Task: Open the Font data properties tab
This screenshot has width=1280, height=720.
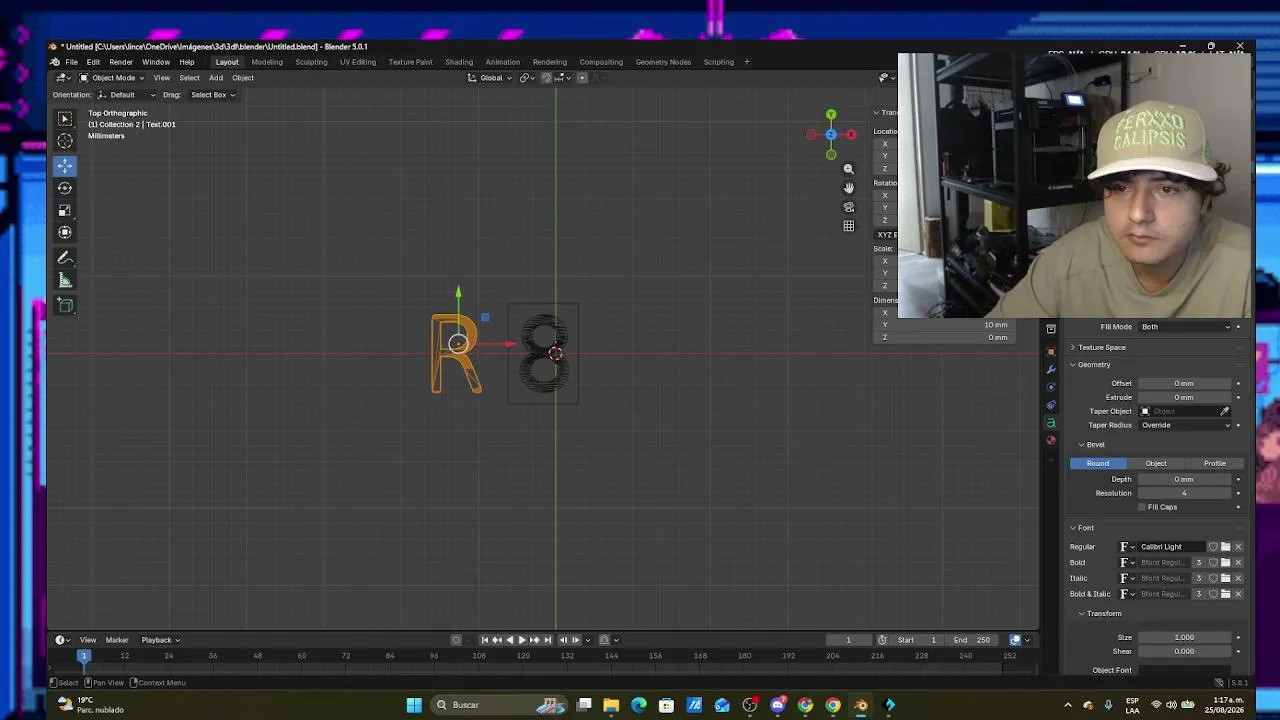Action: click(1051, 423)
